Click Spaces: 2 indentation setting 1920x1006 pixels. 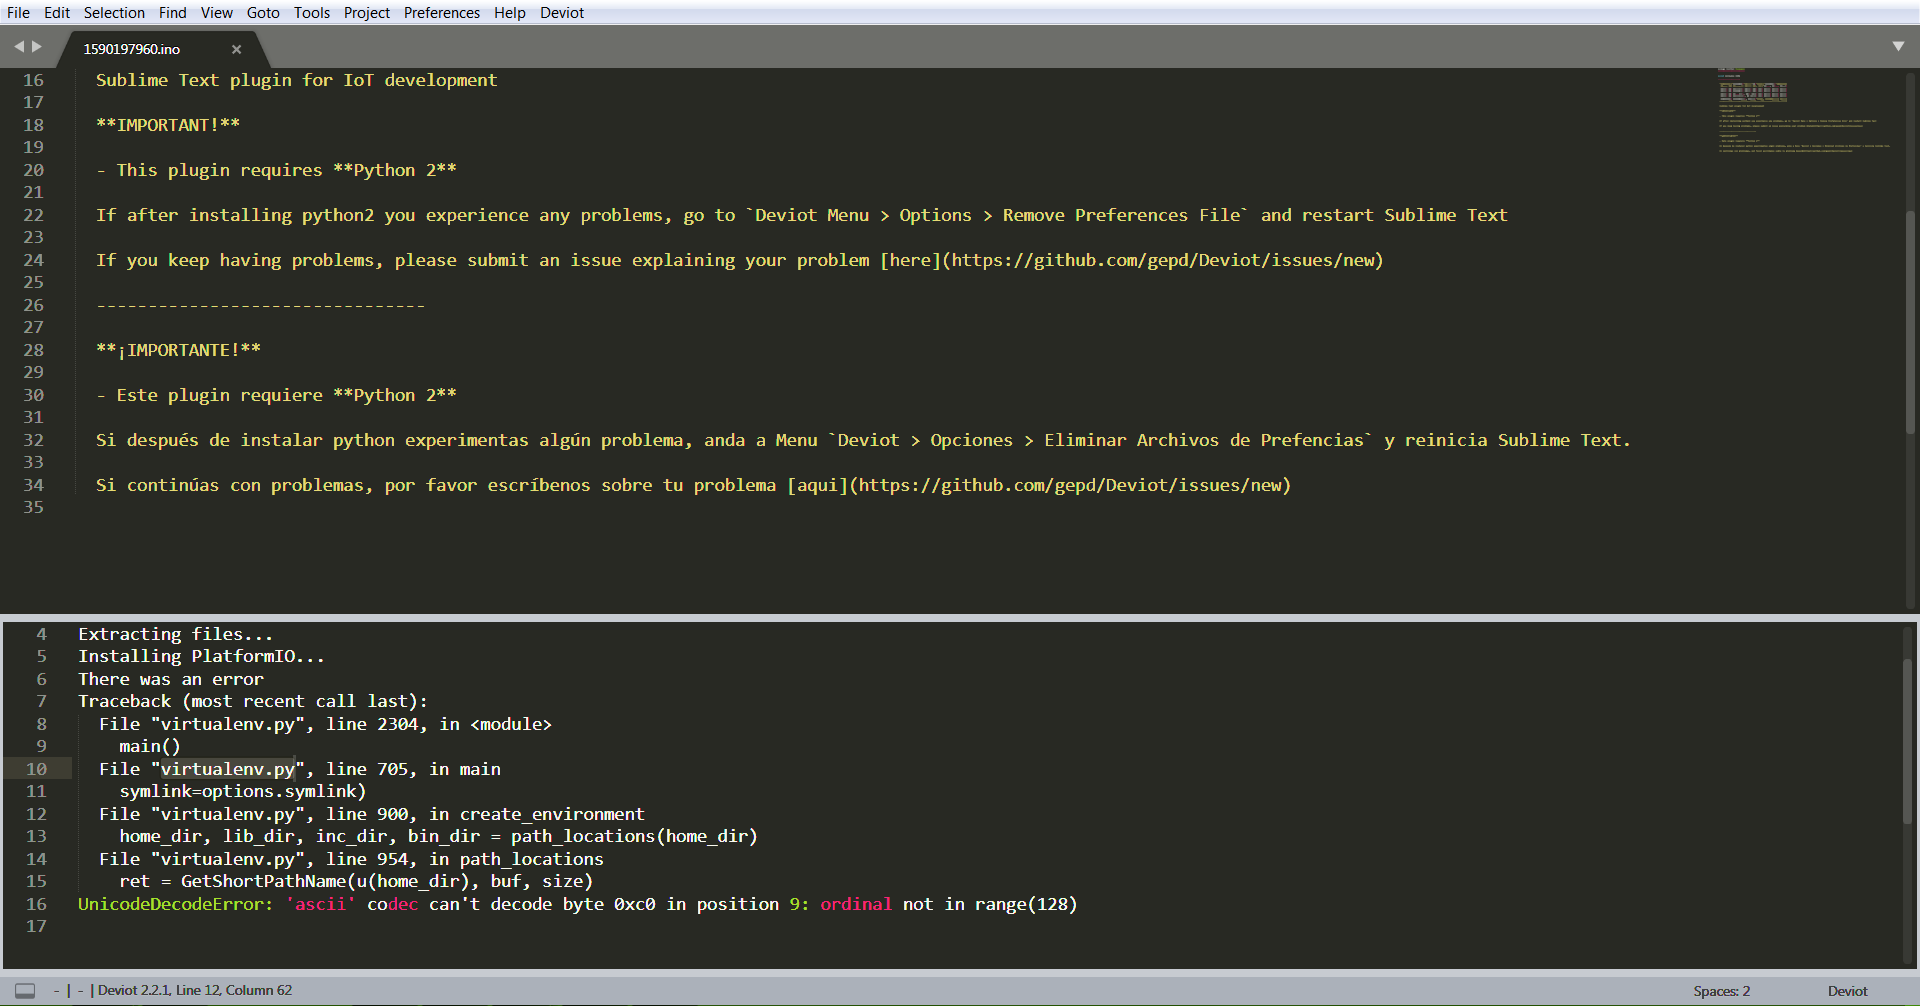(1721, 991)
